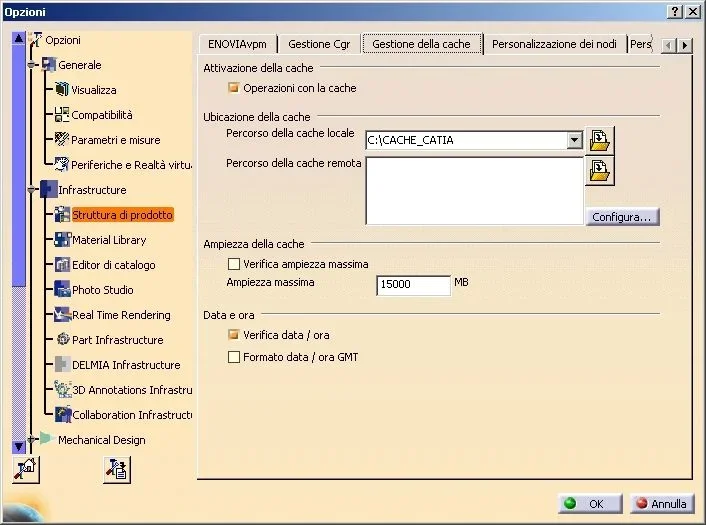Viewport: 706px width, 525px height.
Task: Enable Formato data / ora GMT checkbox
Action: tap(234, 357)
